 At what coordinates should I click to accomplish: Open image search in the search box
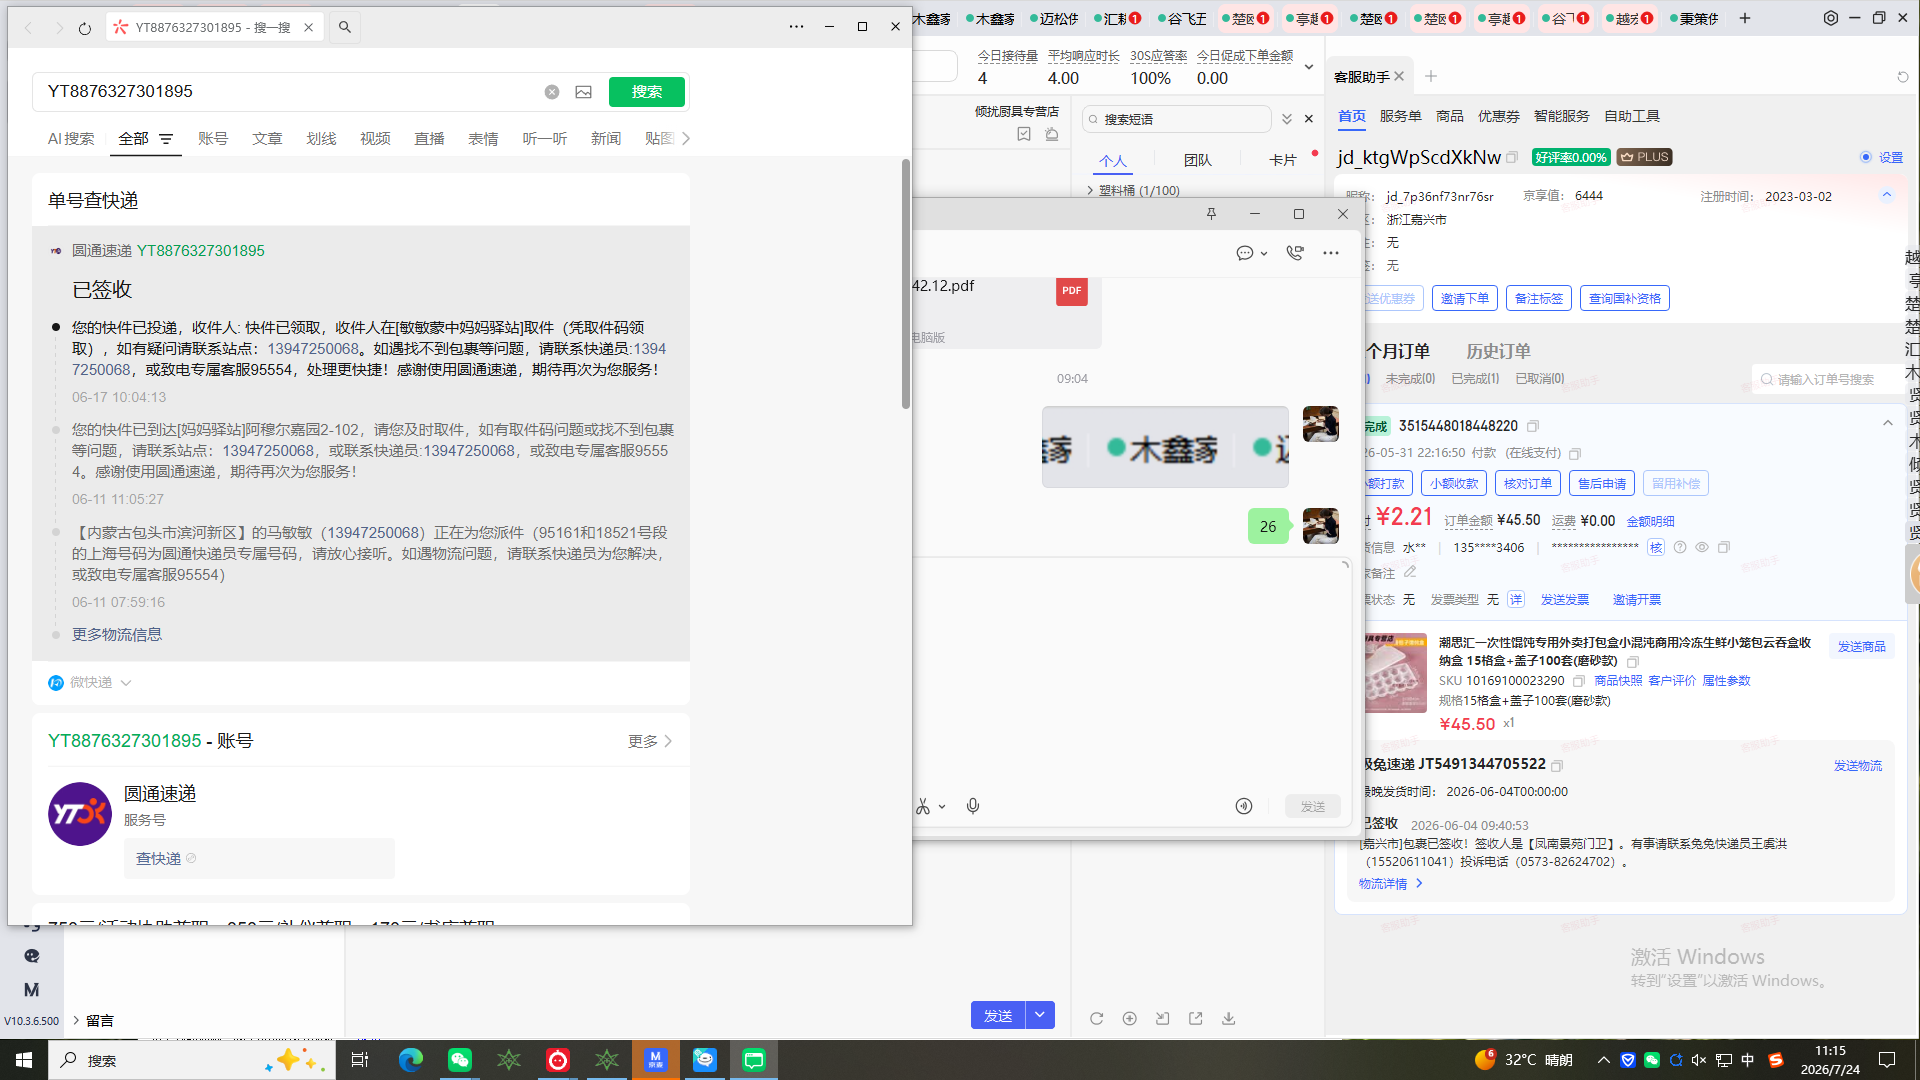click(584, 92)
